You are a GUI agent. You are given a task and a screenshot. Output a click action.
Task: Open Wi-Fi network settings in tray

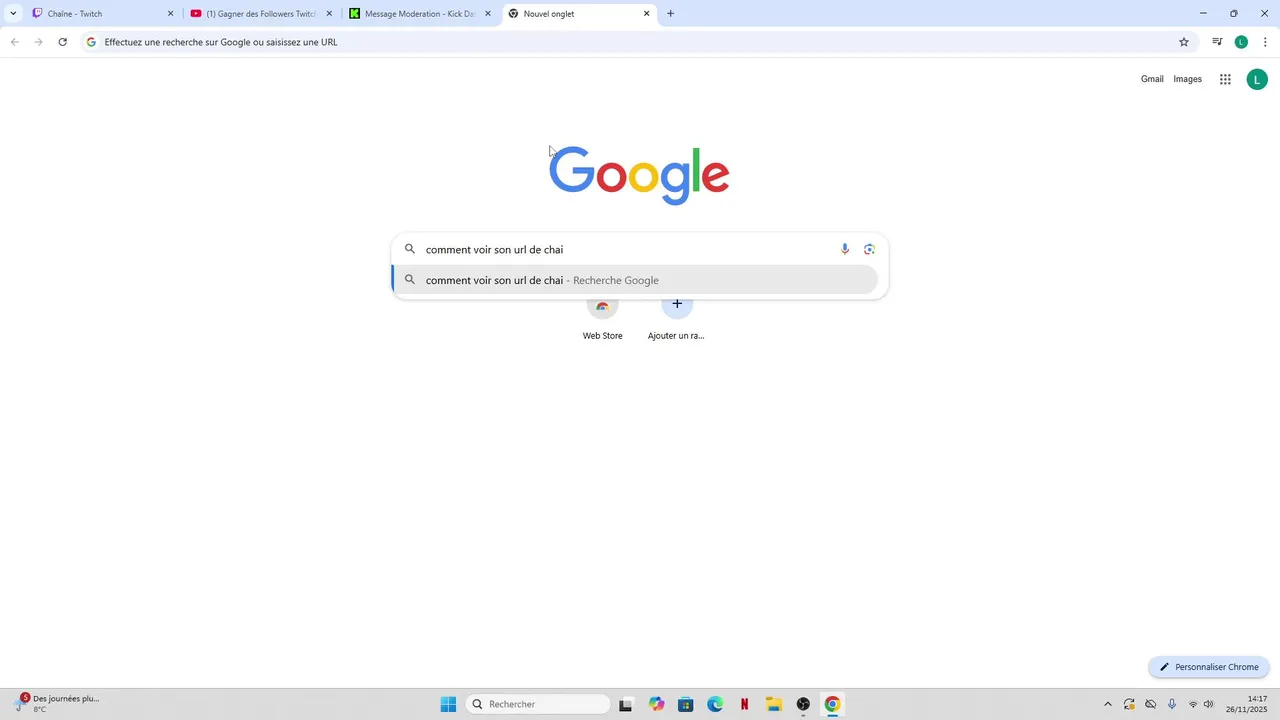(x=1193, y=704)
